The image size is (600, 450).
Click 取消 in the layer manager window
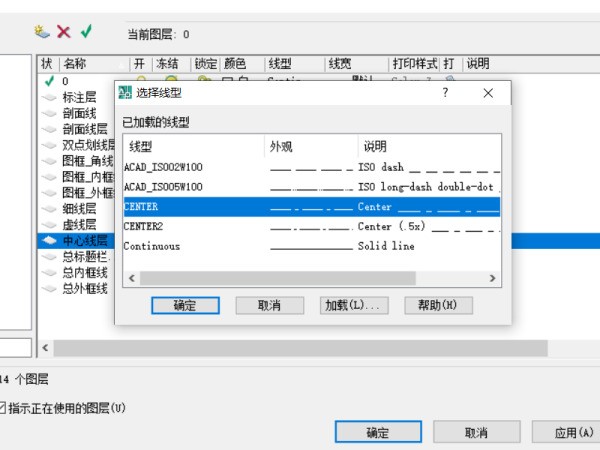[x=476, y=432]
